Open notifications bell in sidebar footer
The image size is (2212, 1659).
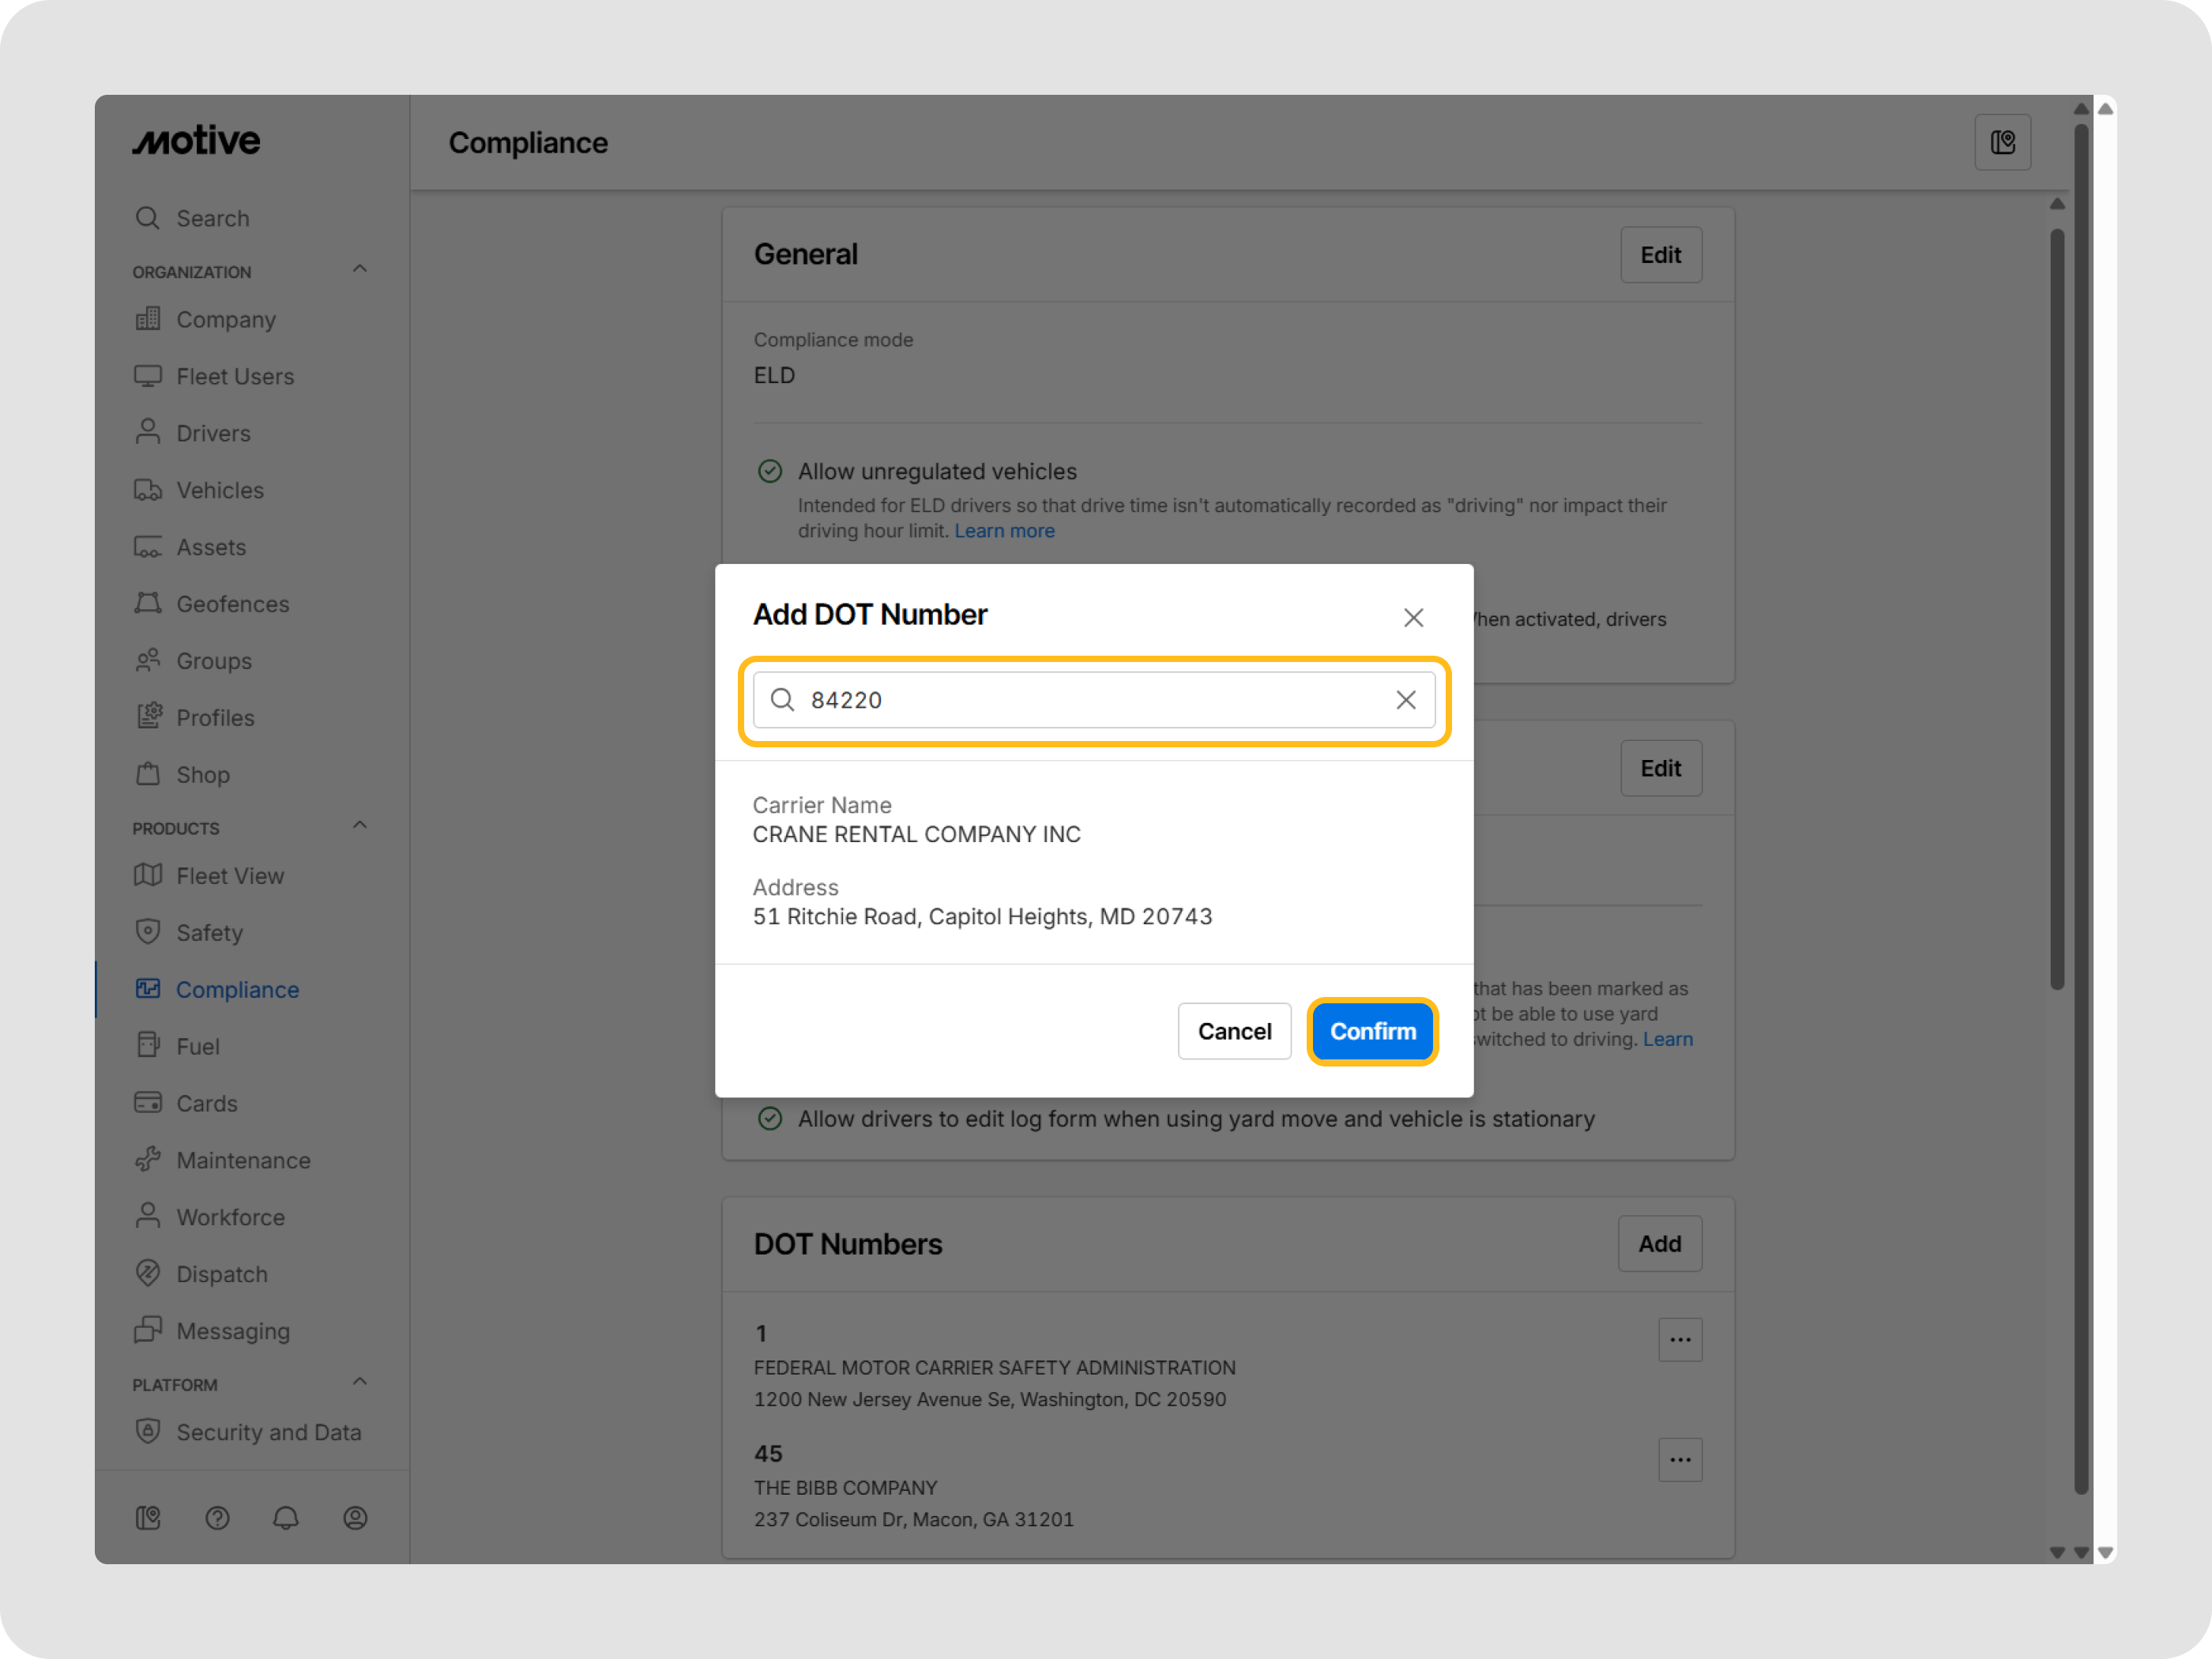(x=286, y=1518)
